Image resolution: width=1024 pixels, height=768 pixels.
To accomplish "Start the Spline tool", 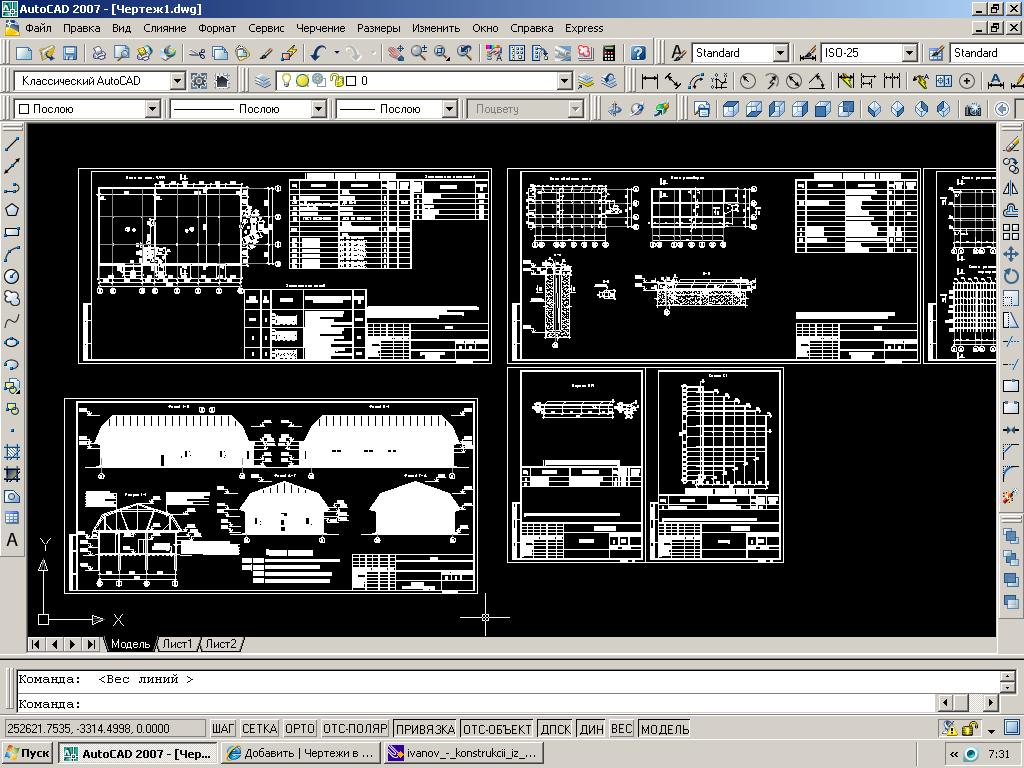I will tap(12, 321).
